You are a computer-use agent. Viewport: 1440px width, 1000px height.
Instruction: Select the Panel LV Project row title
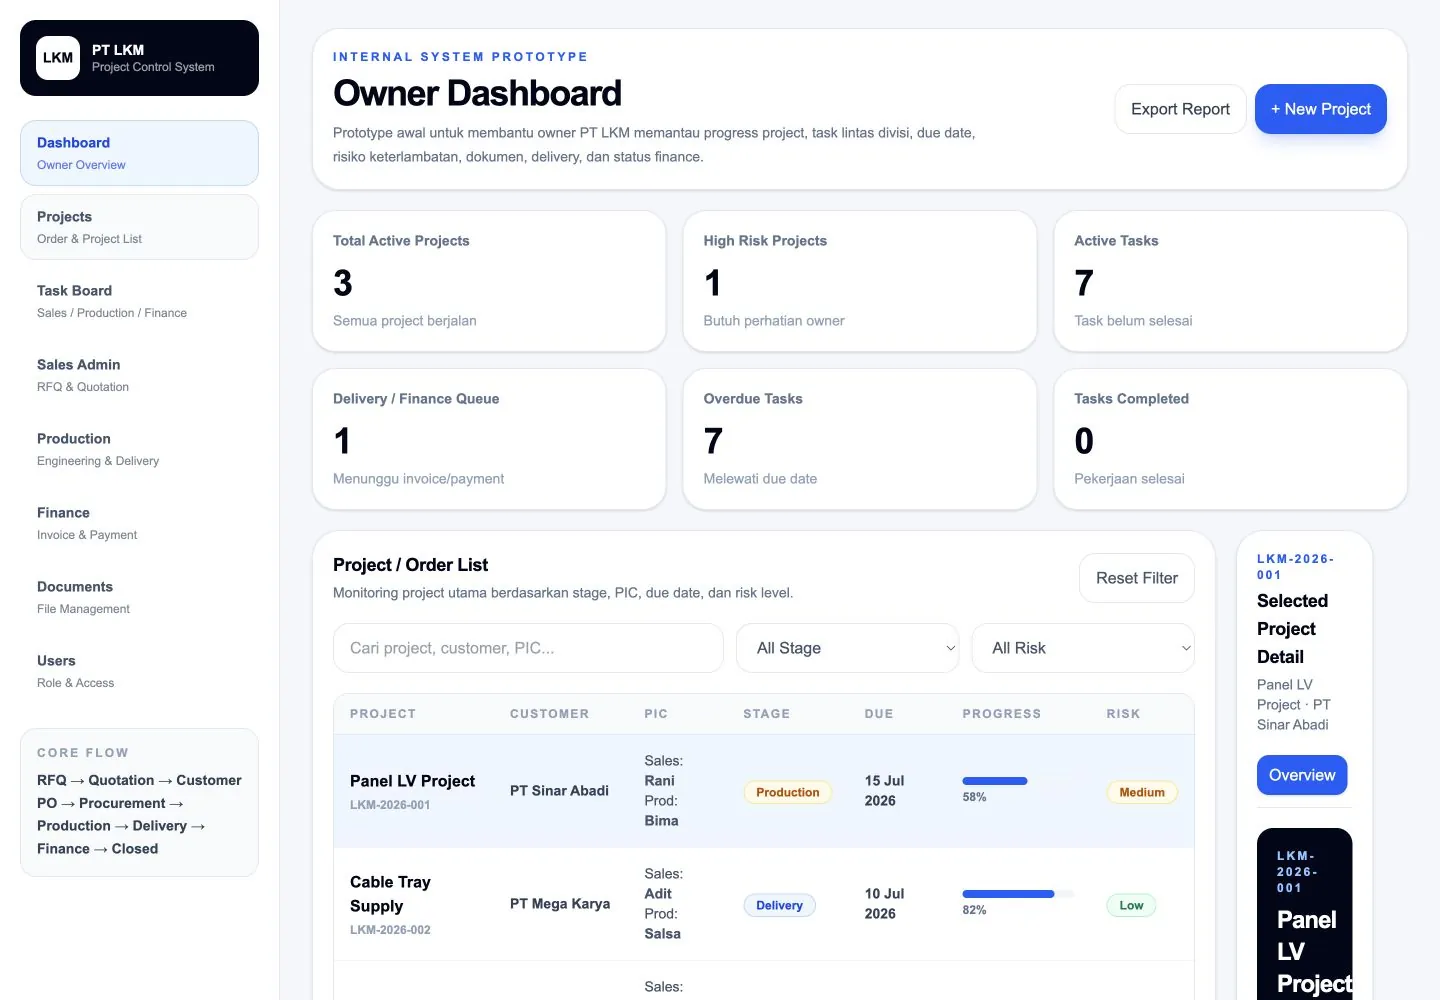412,781
